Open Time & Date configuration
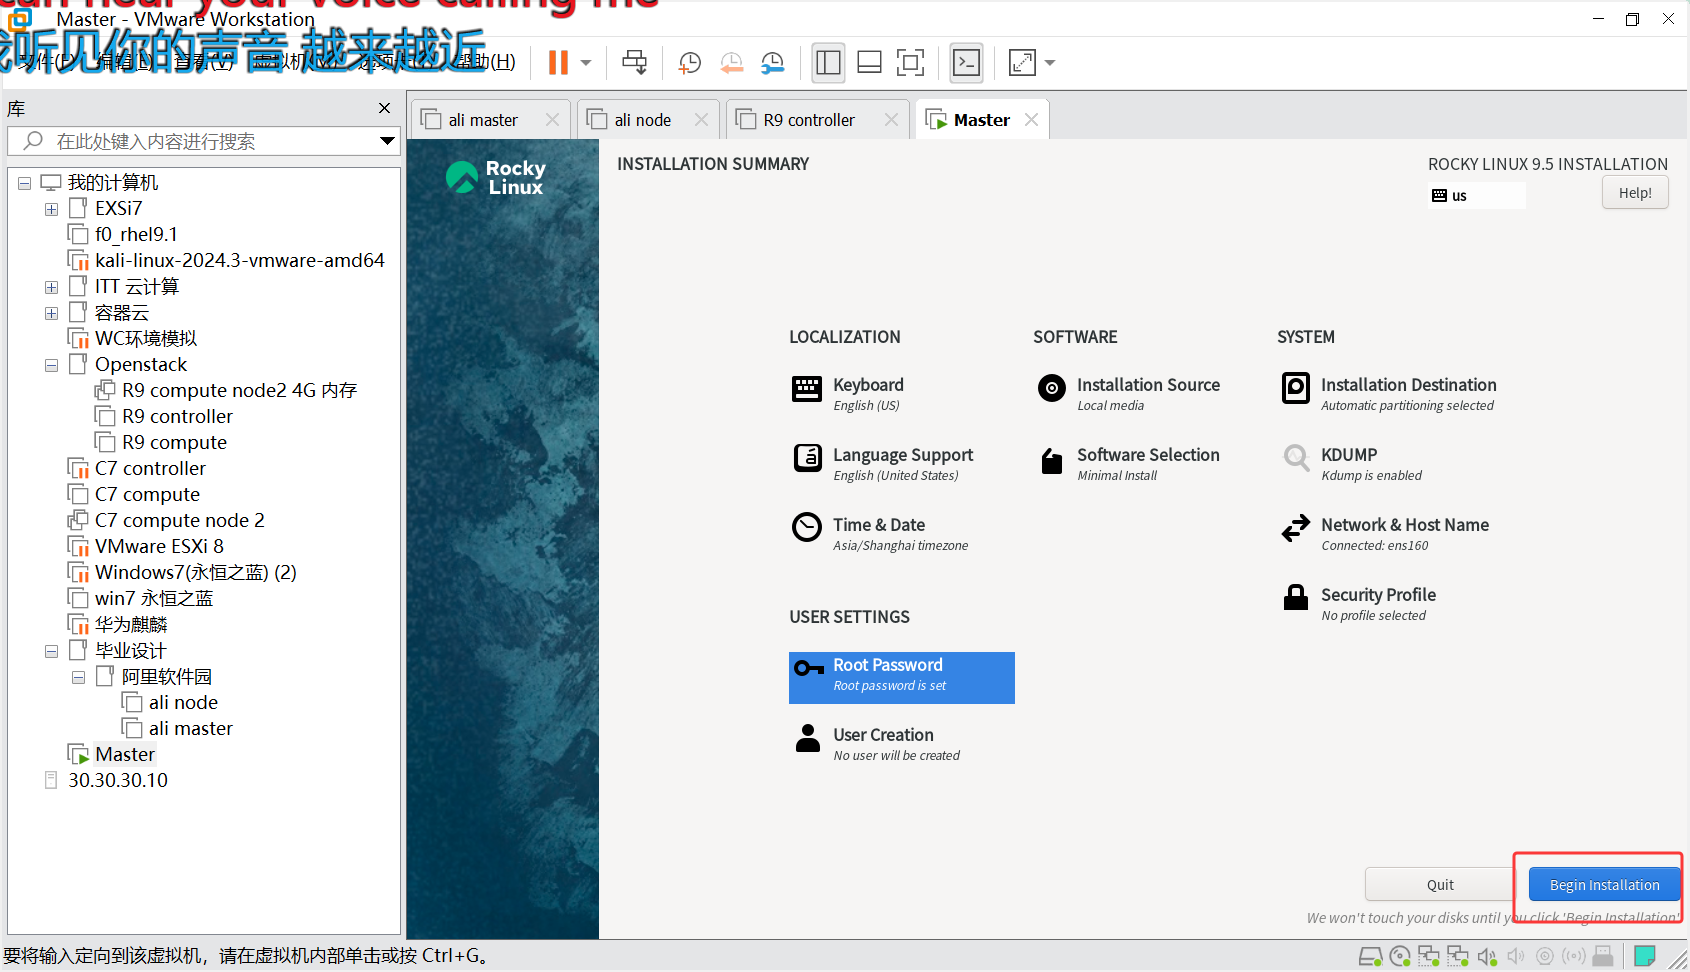The height and width of the screenshot is (972, 1690). pyautogui.click(x=880, y=534)
